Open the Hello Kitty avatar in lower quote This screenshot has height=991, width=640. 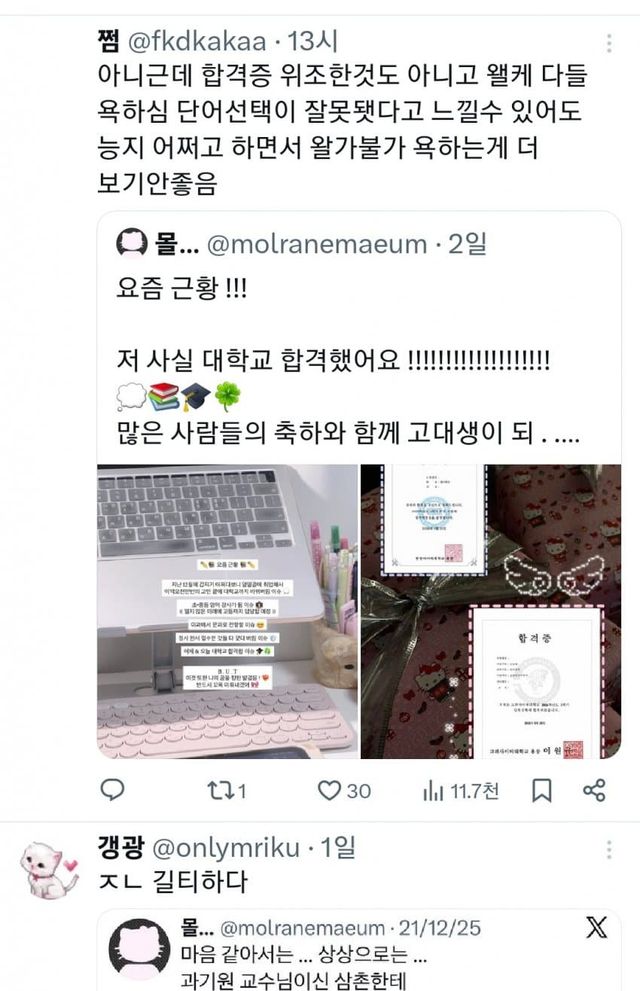tap(139, 948)
